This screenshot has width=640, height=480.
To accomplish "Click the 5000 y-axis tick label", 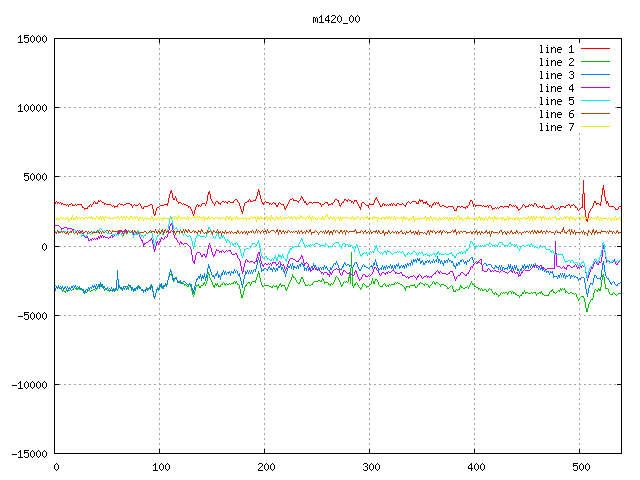I will click(35, 177).
